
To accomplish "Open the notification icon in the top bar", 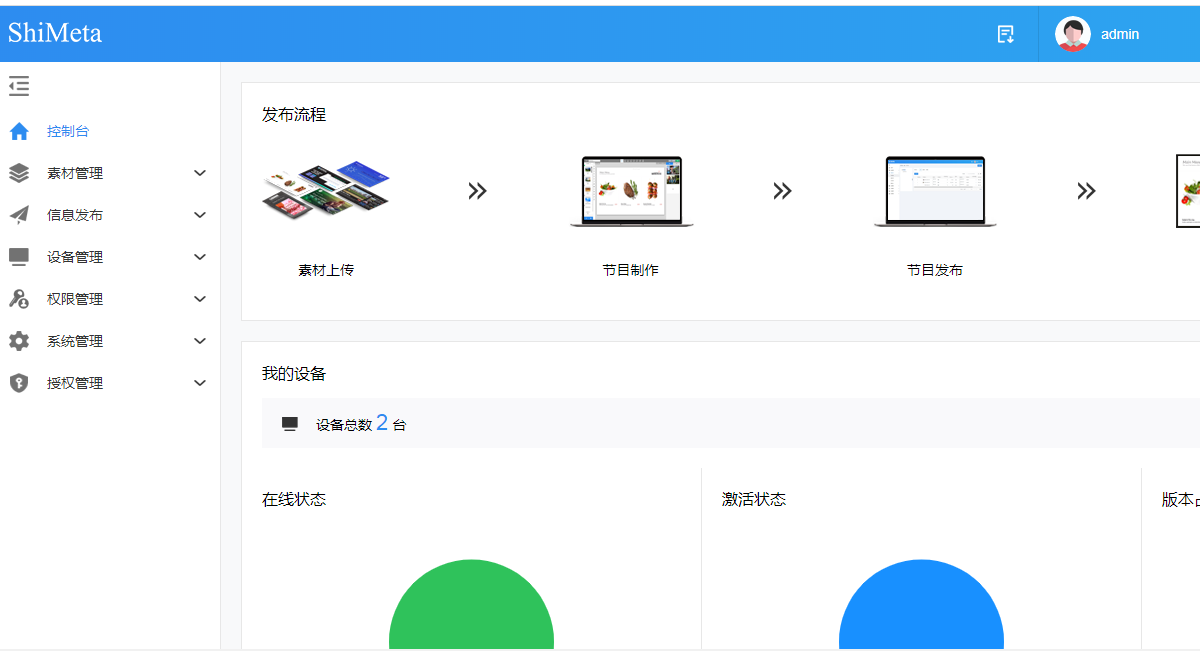I will coord(1005,33).
